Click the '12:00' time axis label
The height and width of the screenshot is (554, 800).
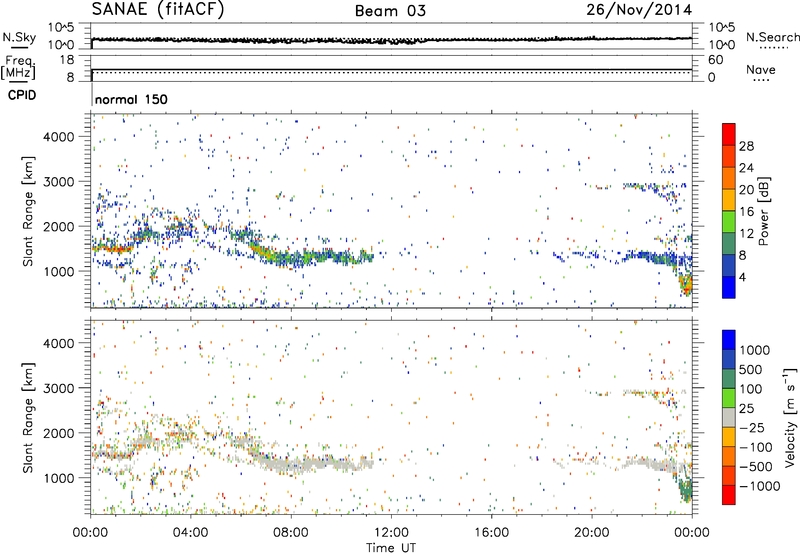point(391,533)
